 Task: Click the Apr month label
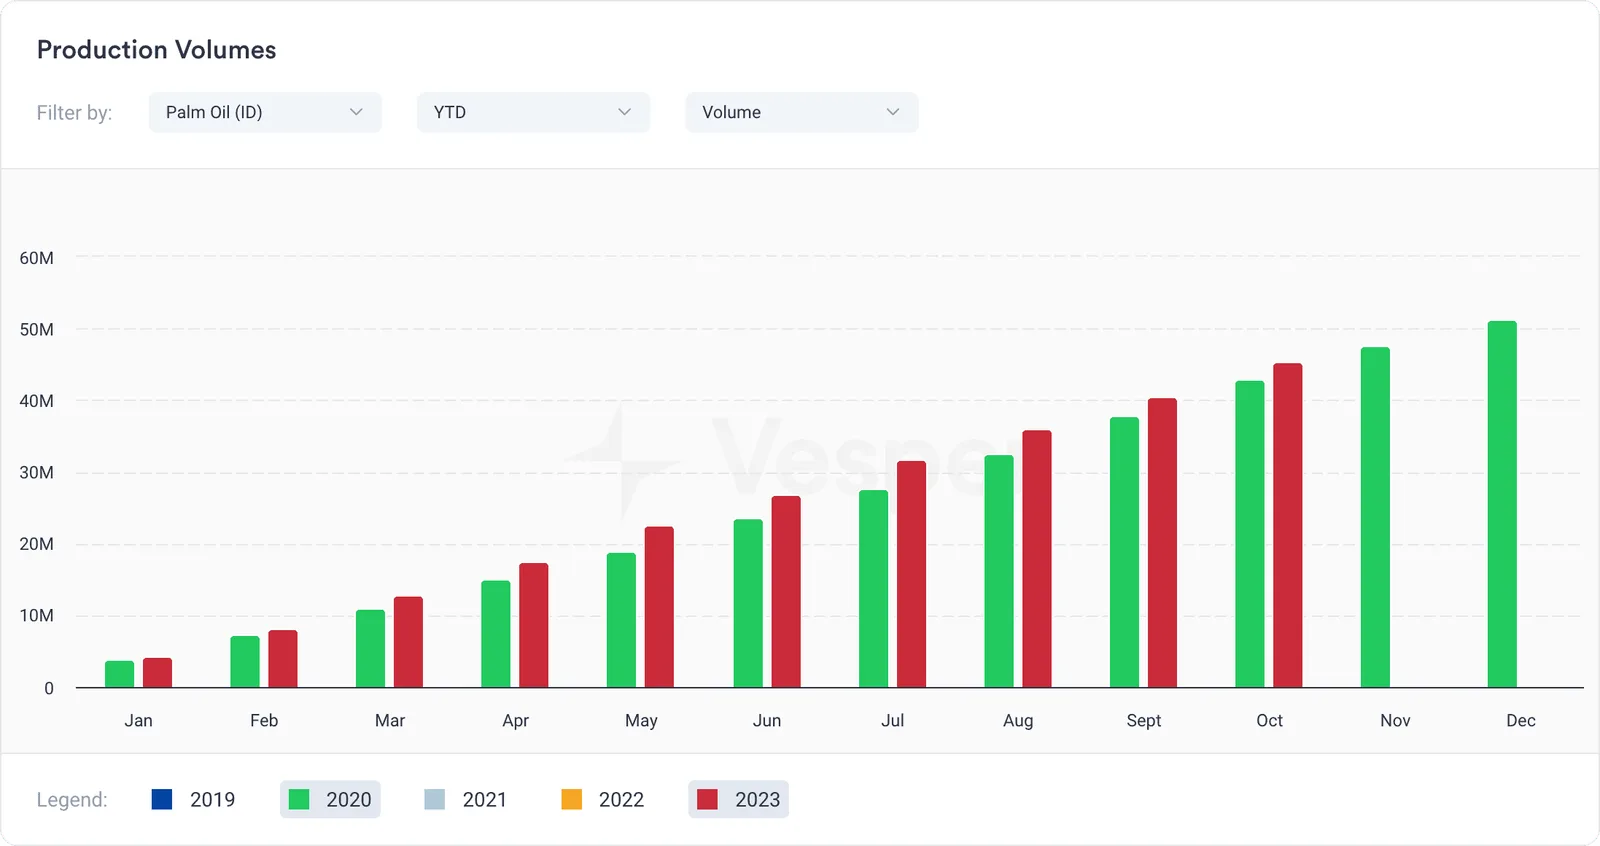pyautogui.click(x=516, y=720)
